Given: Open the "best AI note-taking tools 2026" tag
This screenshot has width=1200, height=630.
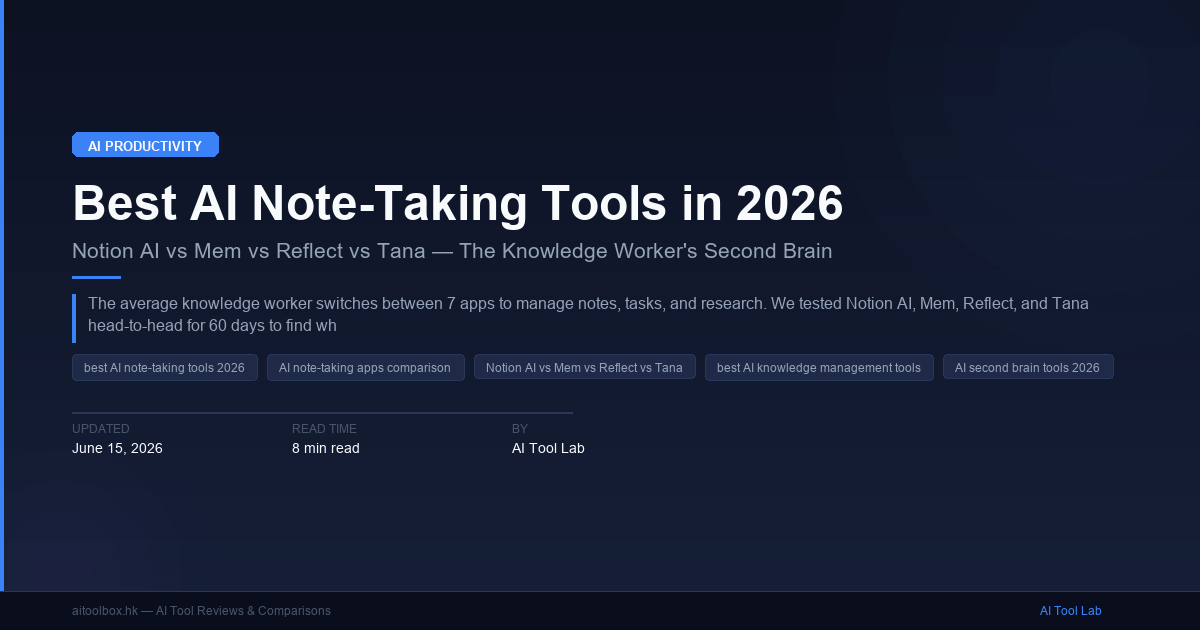Looking at the screenshot, I should 165,368.
